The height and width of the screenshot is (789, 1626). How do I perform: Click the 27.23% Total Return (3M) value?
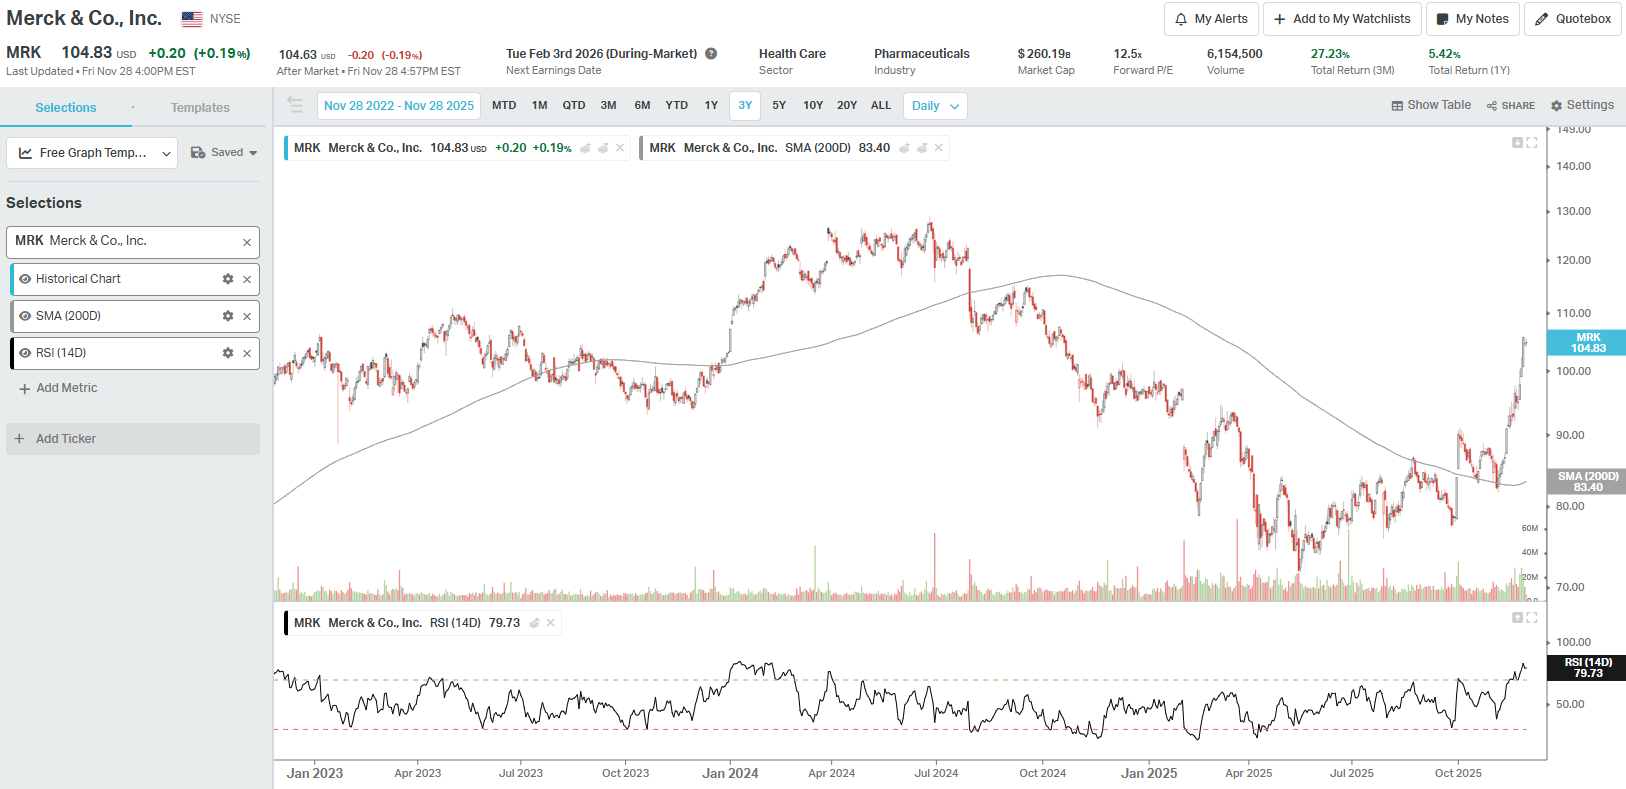coord(1330,54)
